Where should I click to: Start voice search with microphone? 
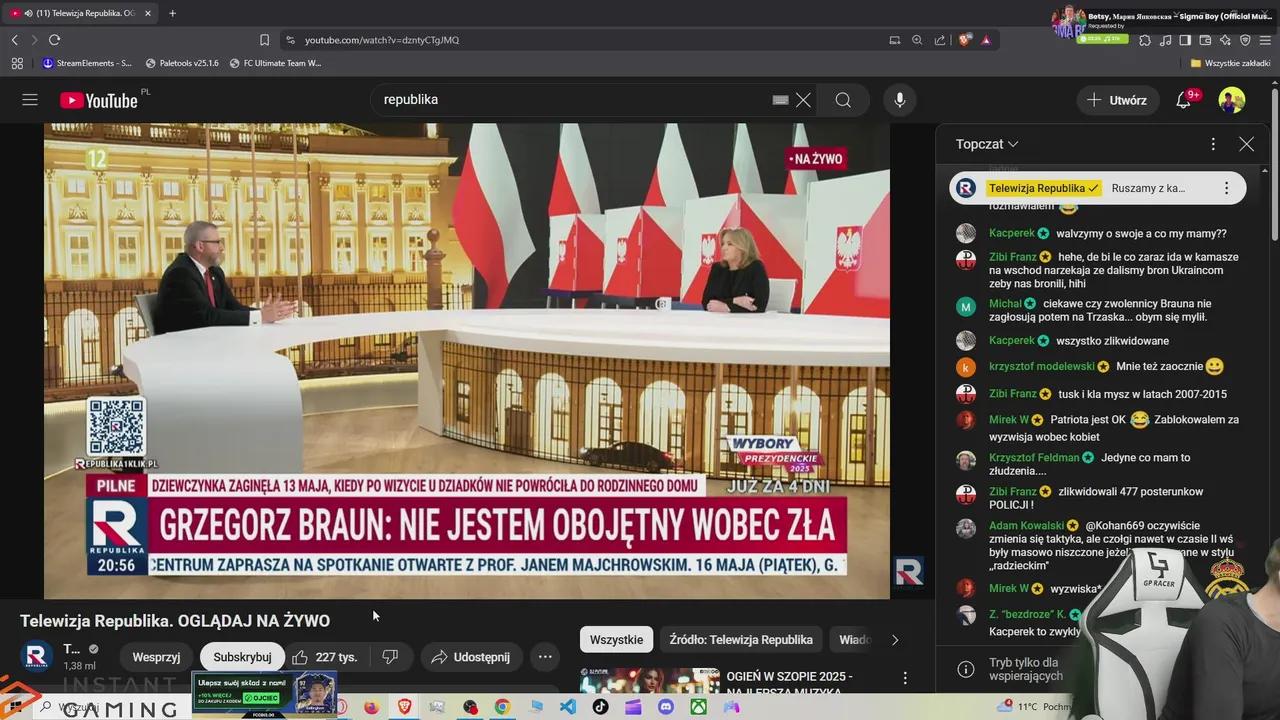click(x=900, y=100)
